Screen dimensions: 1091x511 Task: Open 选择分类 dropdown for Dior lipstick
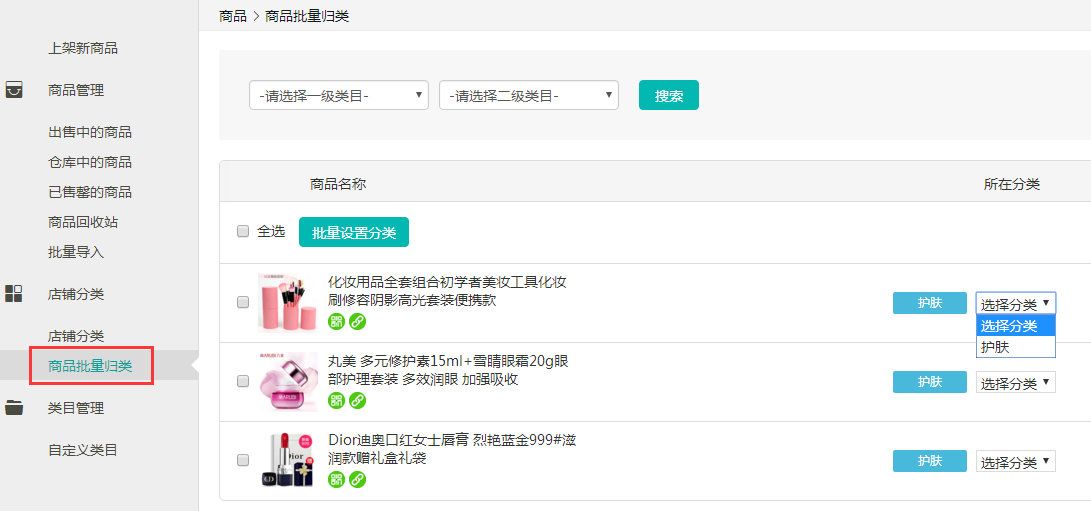(x=1015, y=462)
